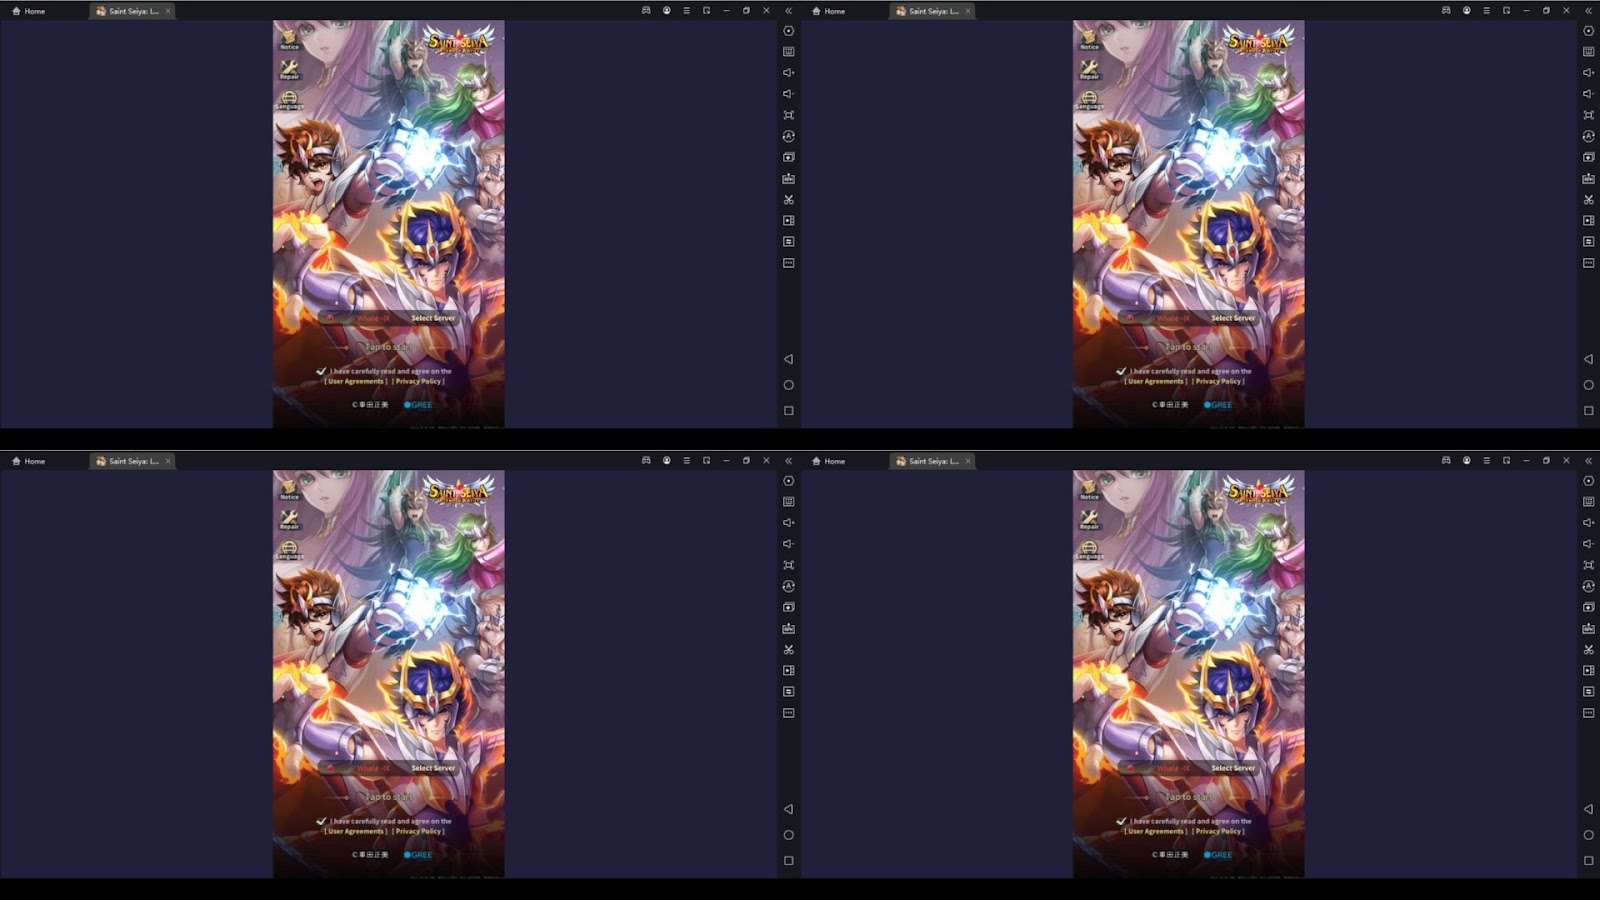
Task: Open the Language globe icon in the top-left game
Action: point(289,99)
